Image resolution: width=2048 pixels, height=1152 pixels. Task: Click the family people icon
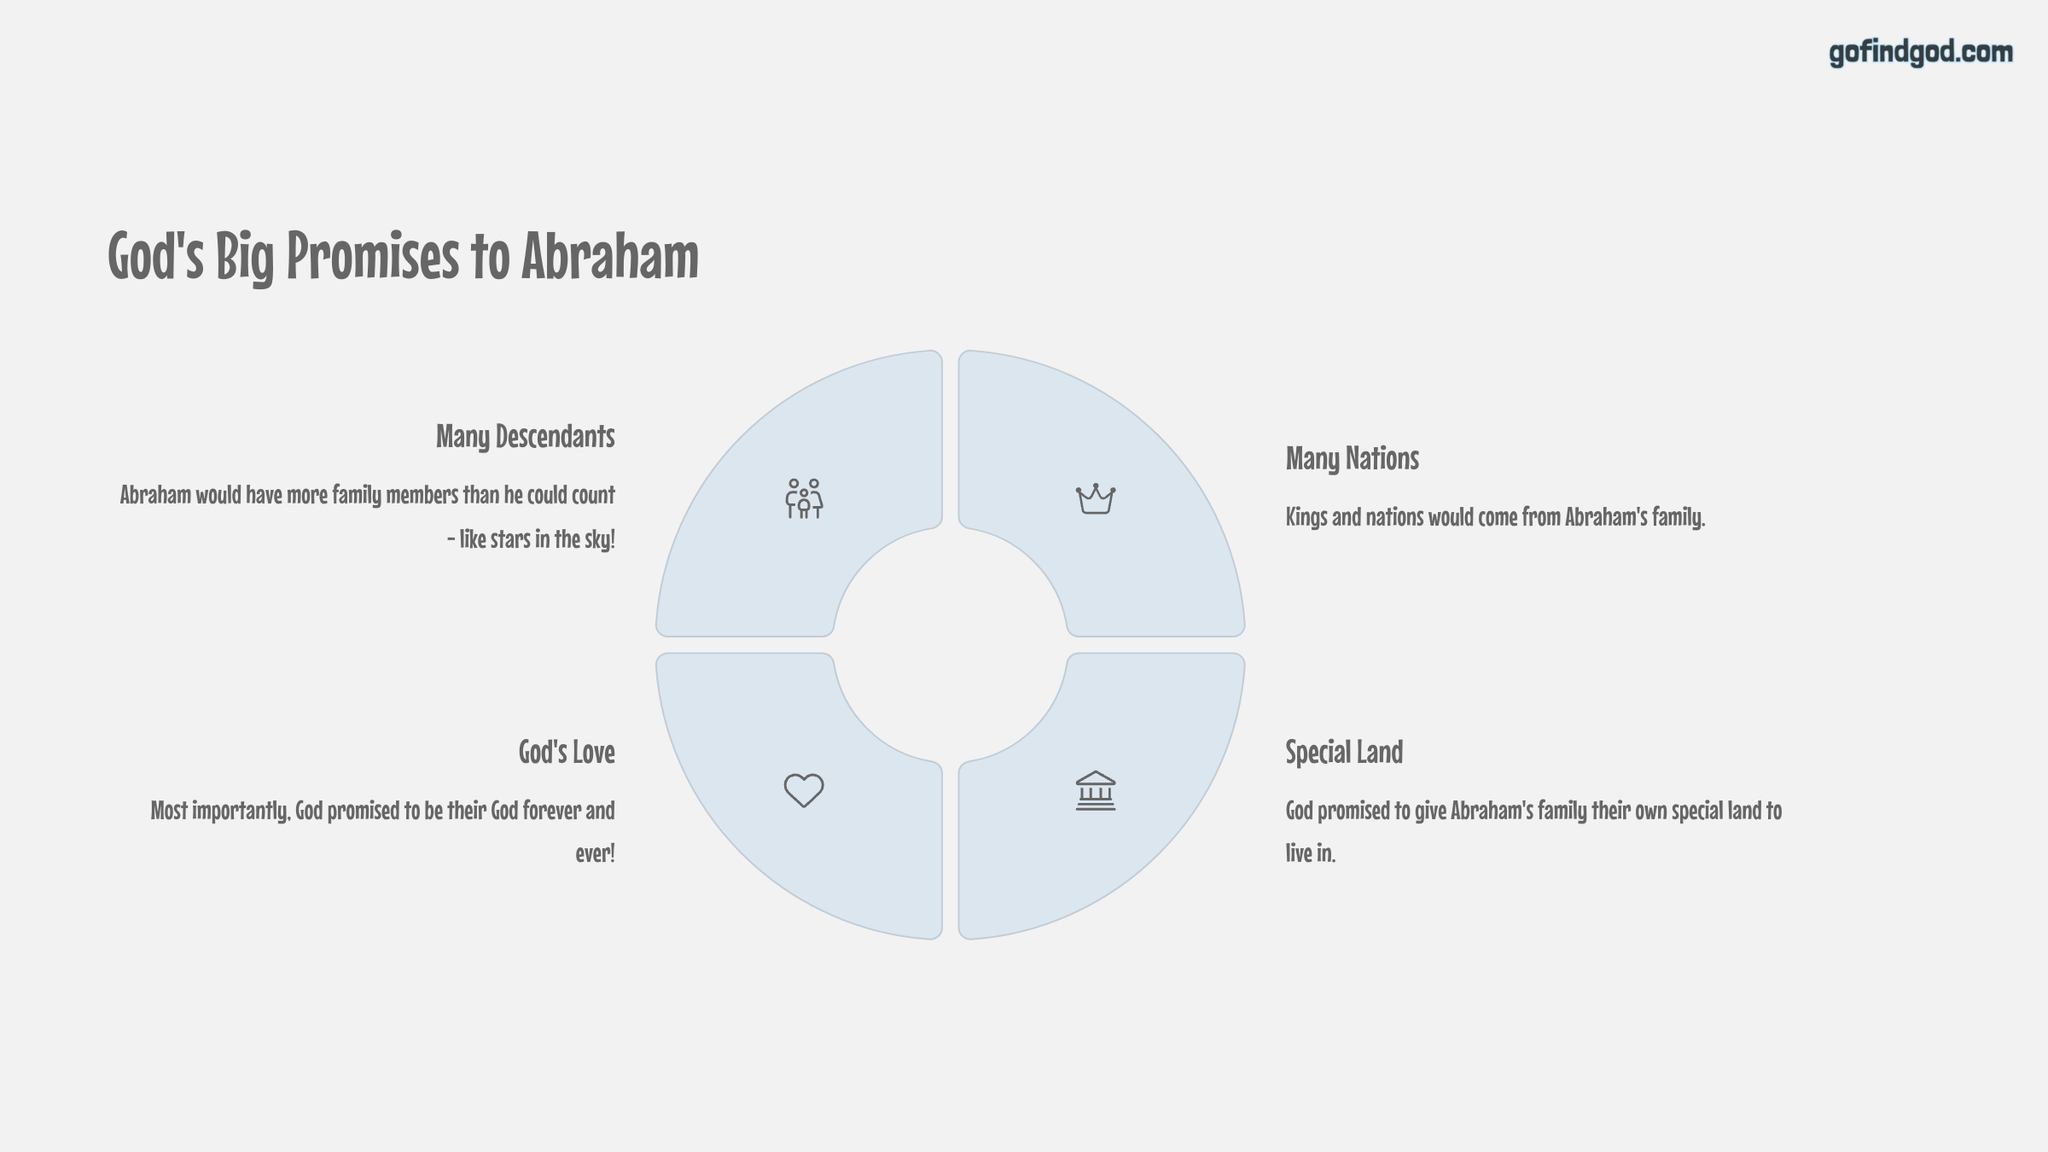click(803, 498)
